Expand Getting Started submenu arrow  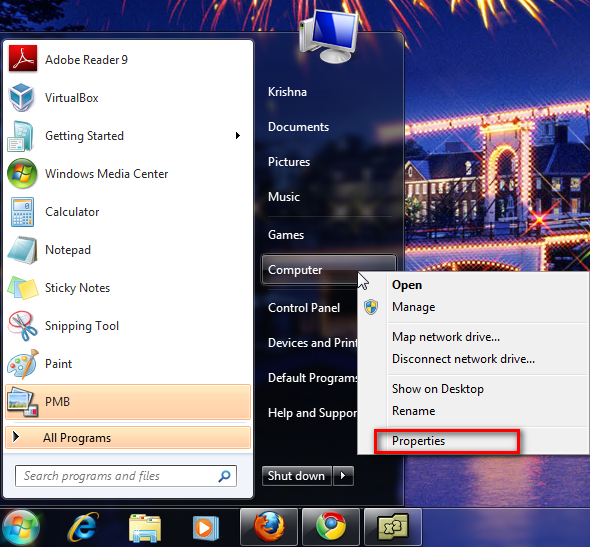point(237,135)
